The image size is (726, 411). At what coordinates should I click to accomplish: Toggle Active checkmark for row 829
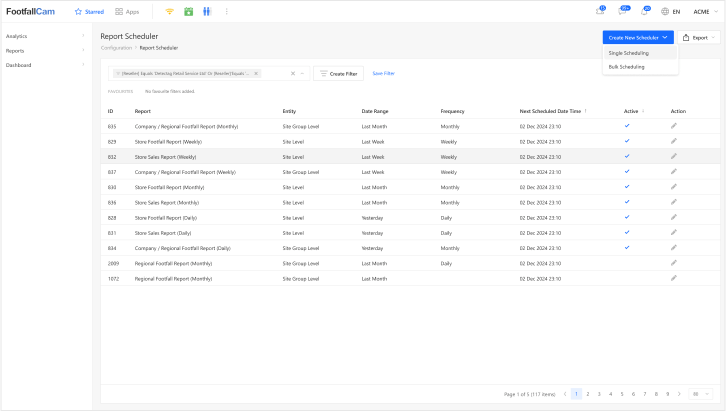(x=627, y=141)
